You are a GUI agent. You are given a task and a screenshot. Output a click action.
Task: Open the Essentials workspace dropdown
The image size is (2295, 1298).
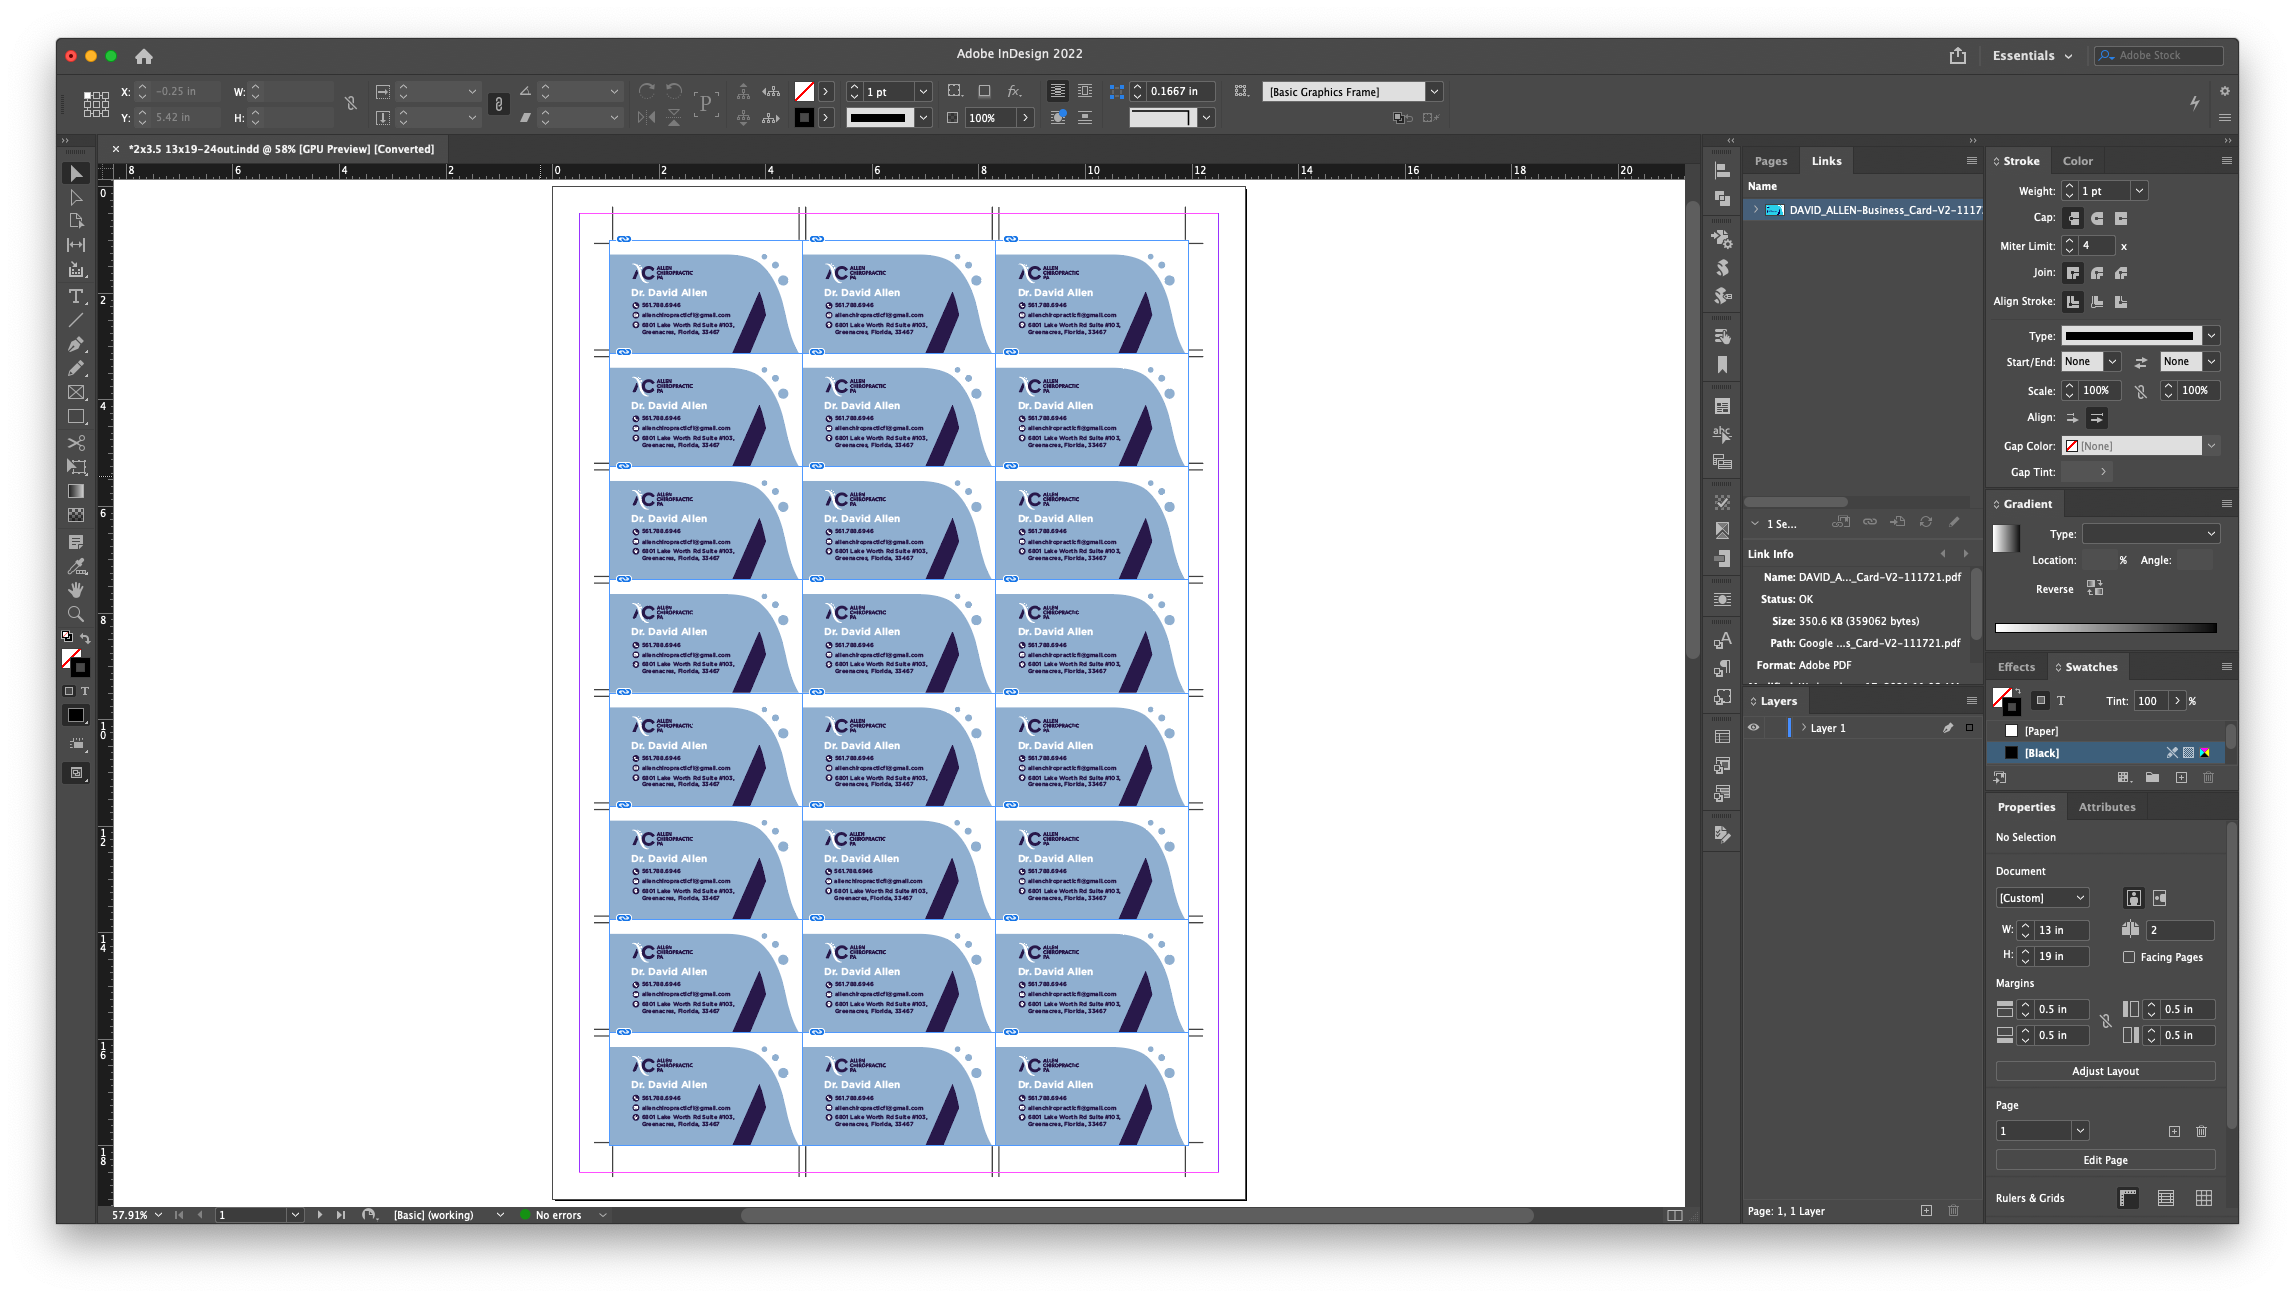click(x=2032, y=56)
